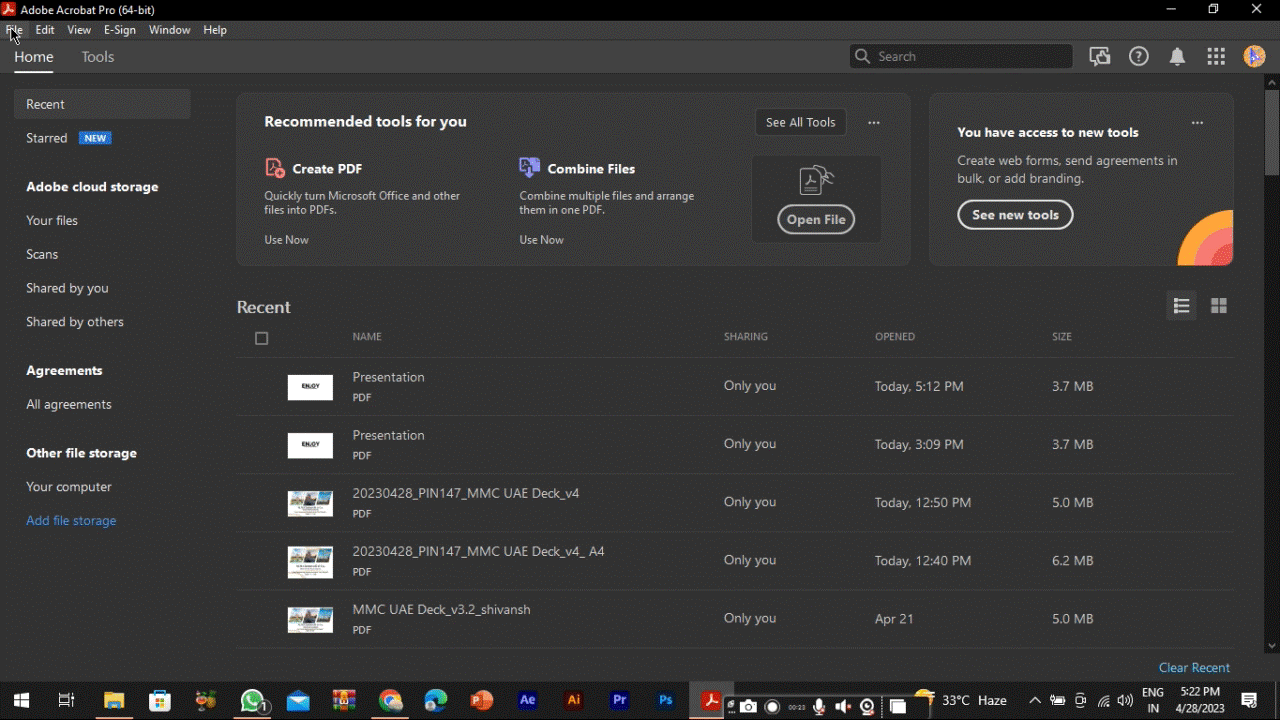Open more options in Recommended tools panel
The height and width of the screenshot is (720, 1280).
click(874, 123)
